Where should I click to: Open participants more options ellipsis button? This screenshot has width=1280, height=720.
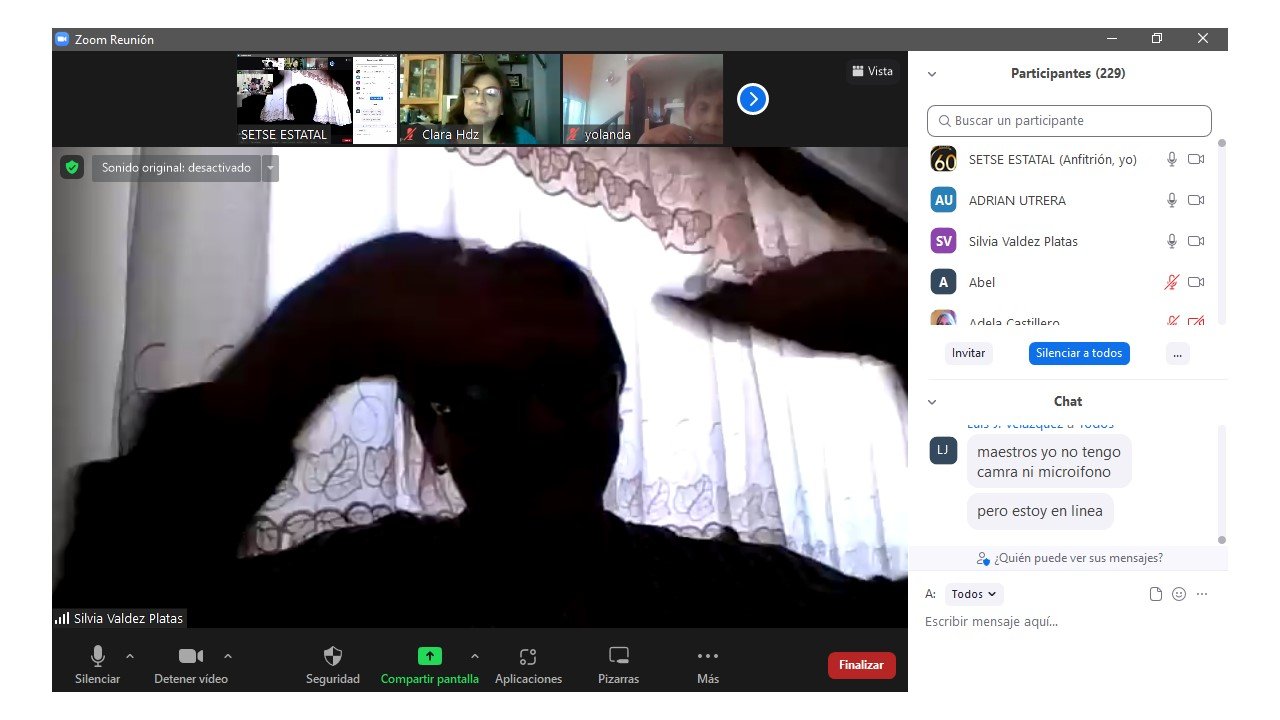1178,353
